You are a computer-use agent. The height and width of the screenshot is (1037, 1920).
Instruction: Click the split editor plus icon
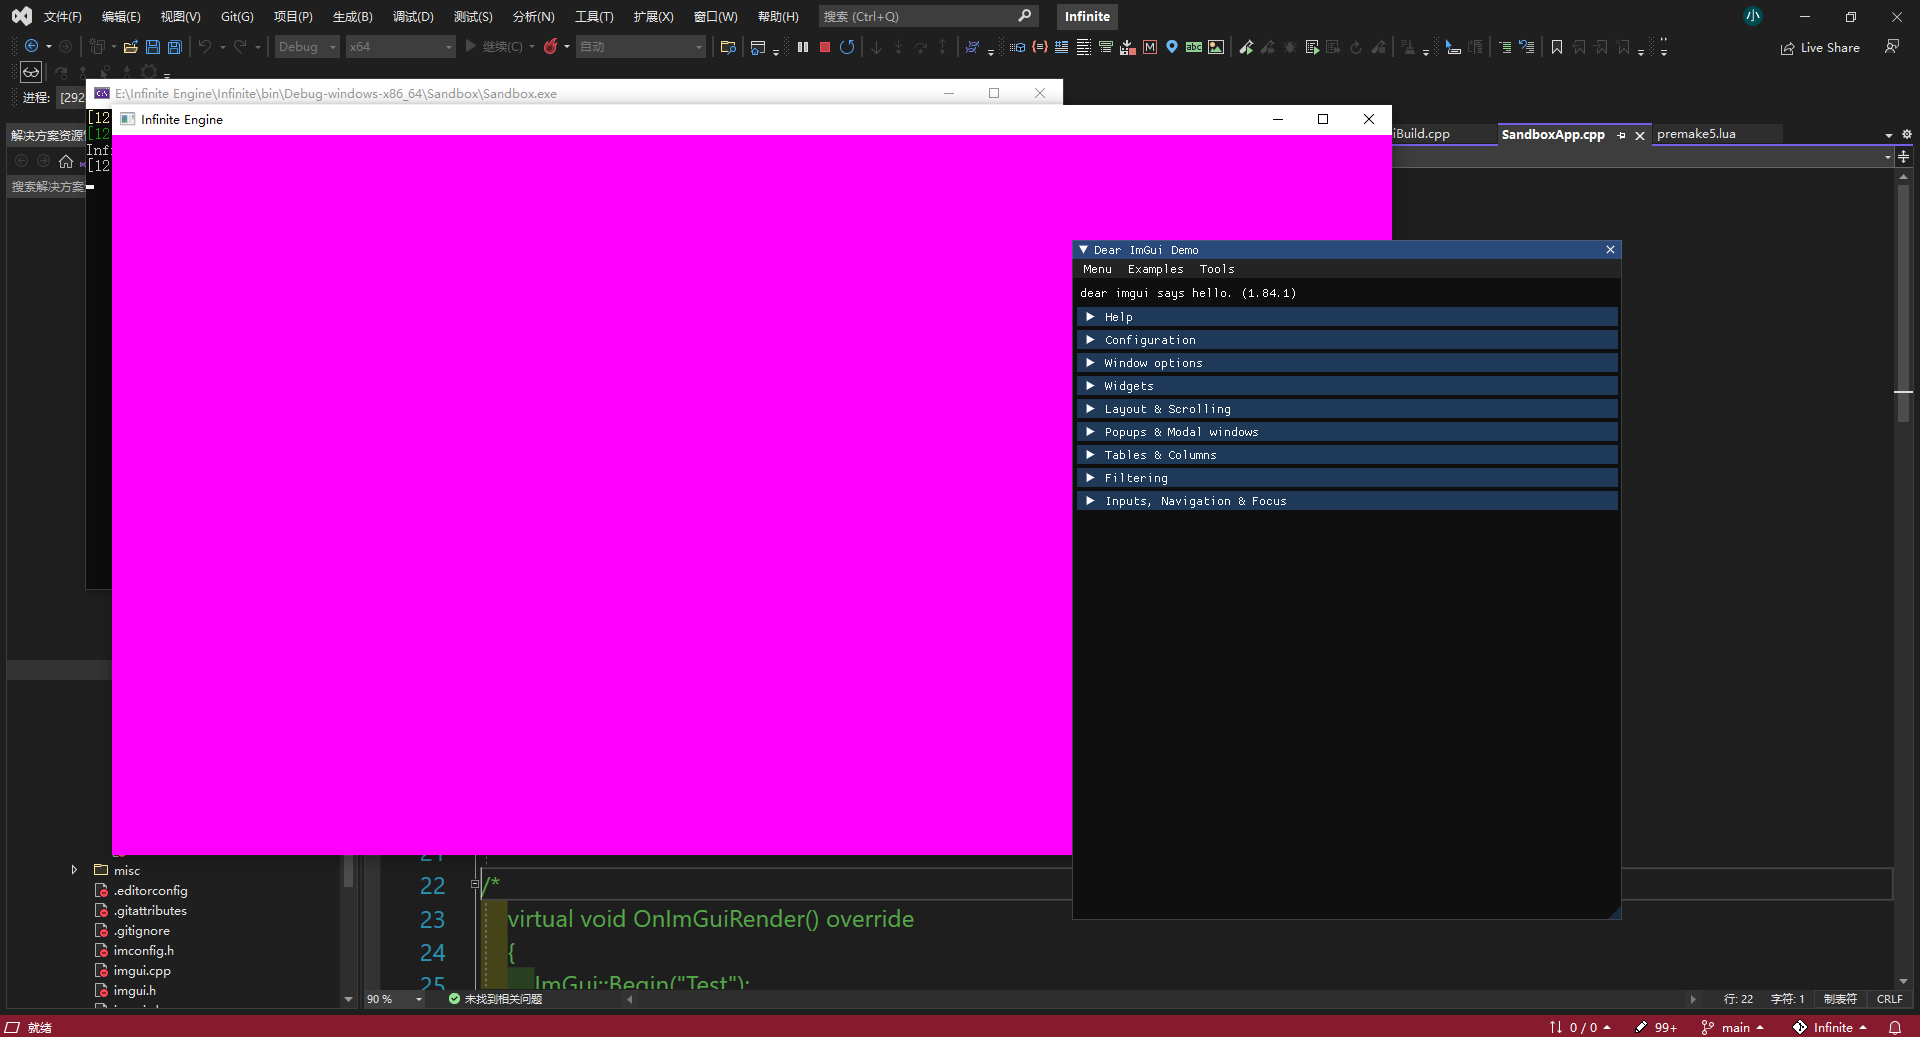(x=1903, y=157)
